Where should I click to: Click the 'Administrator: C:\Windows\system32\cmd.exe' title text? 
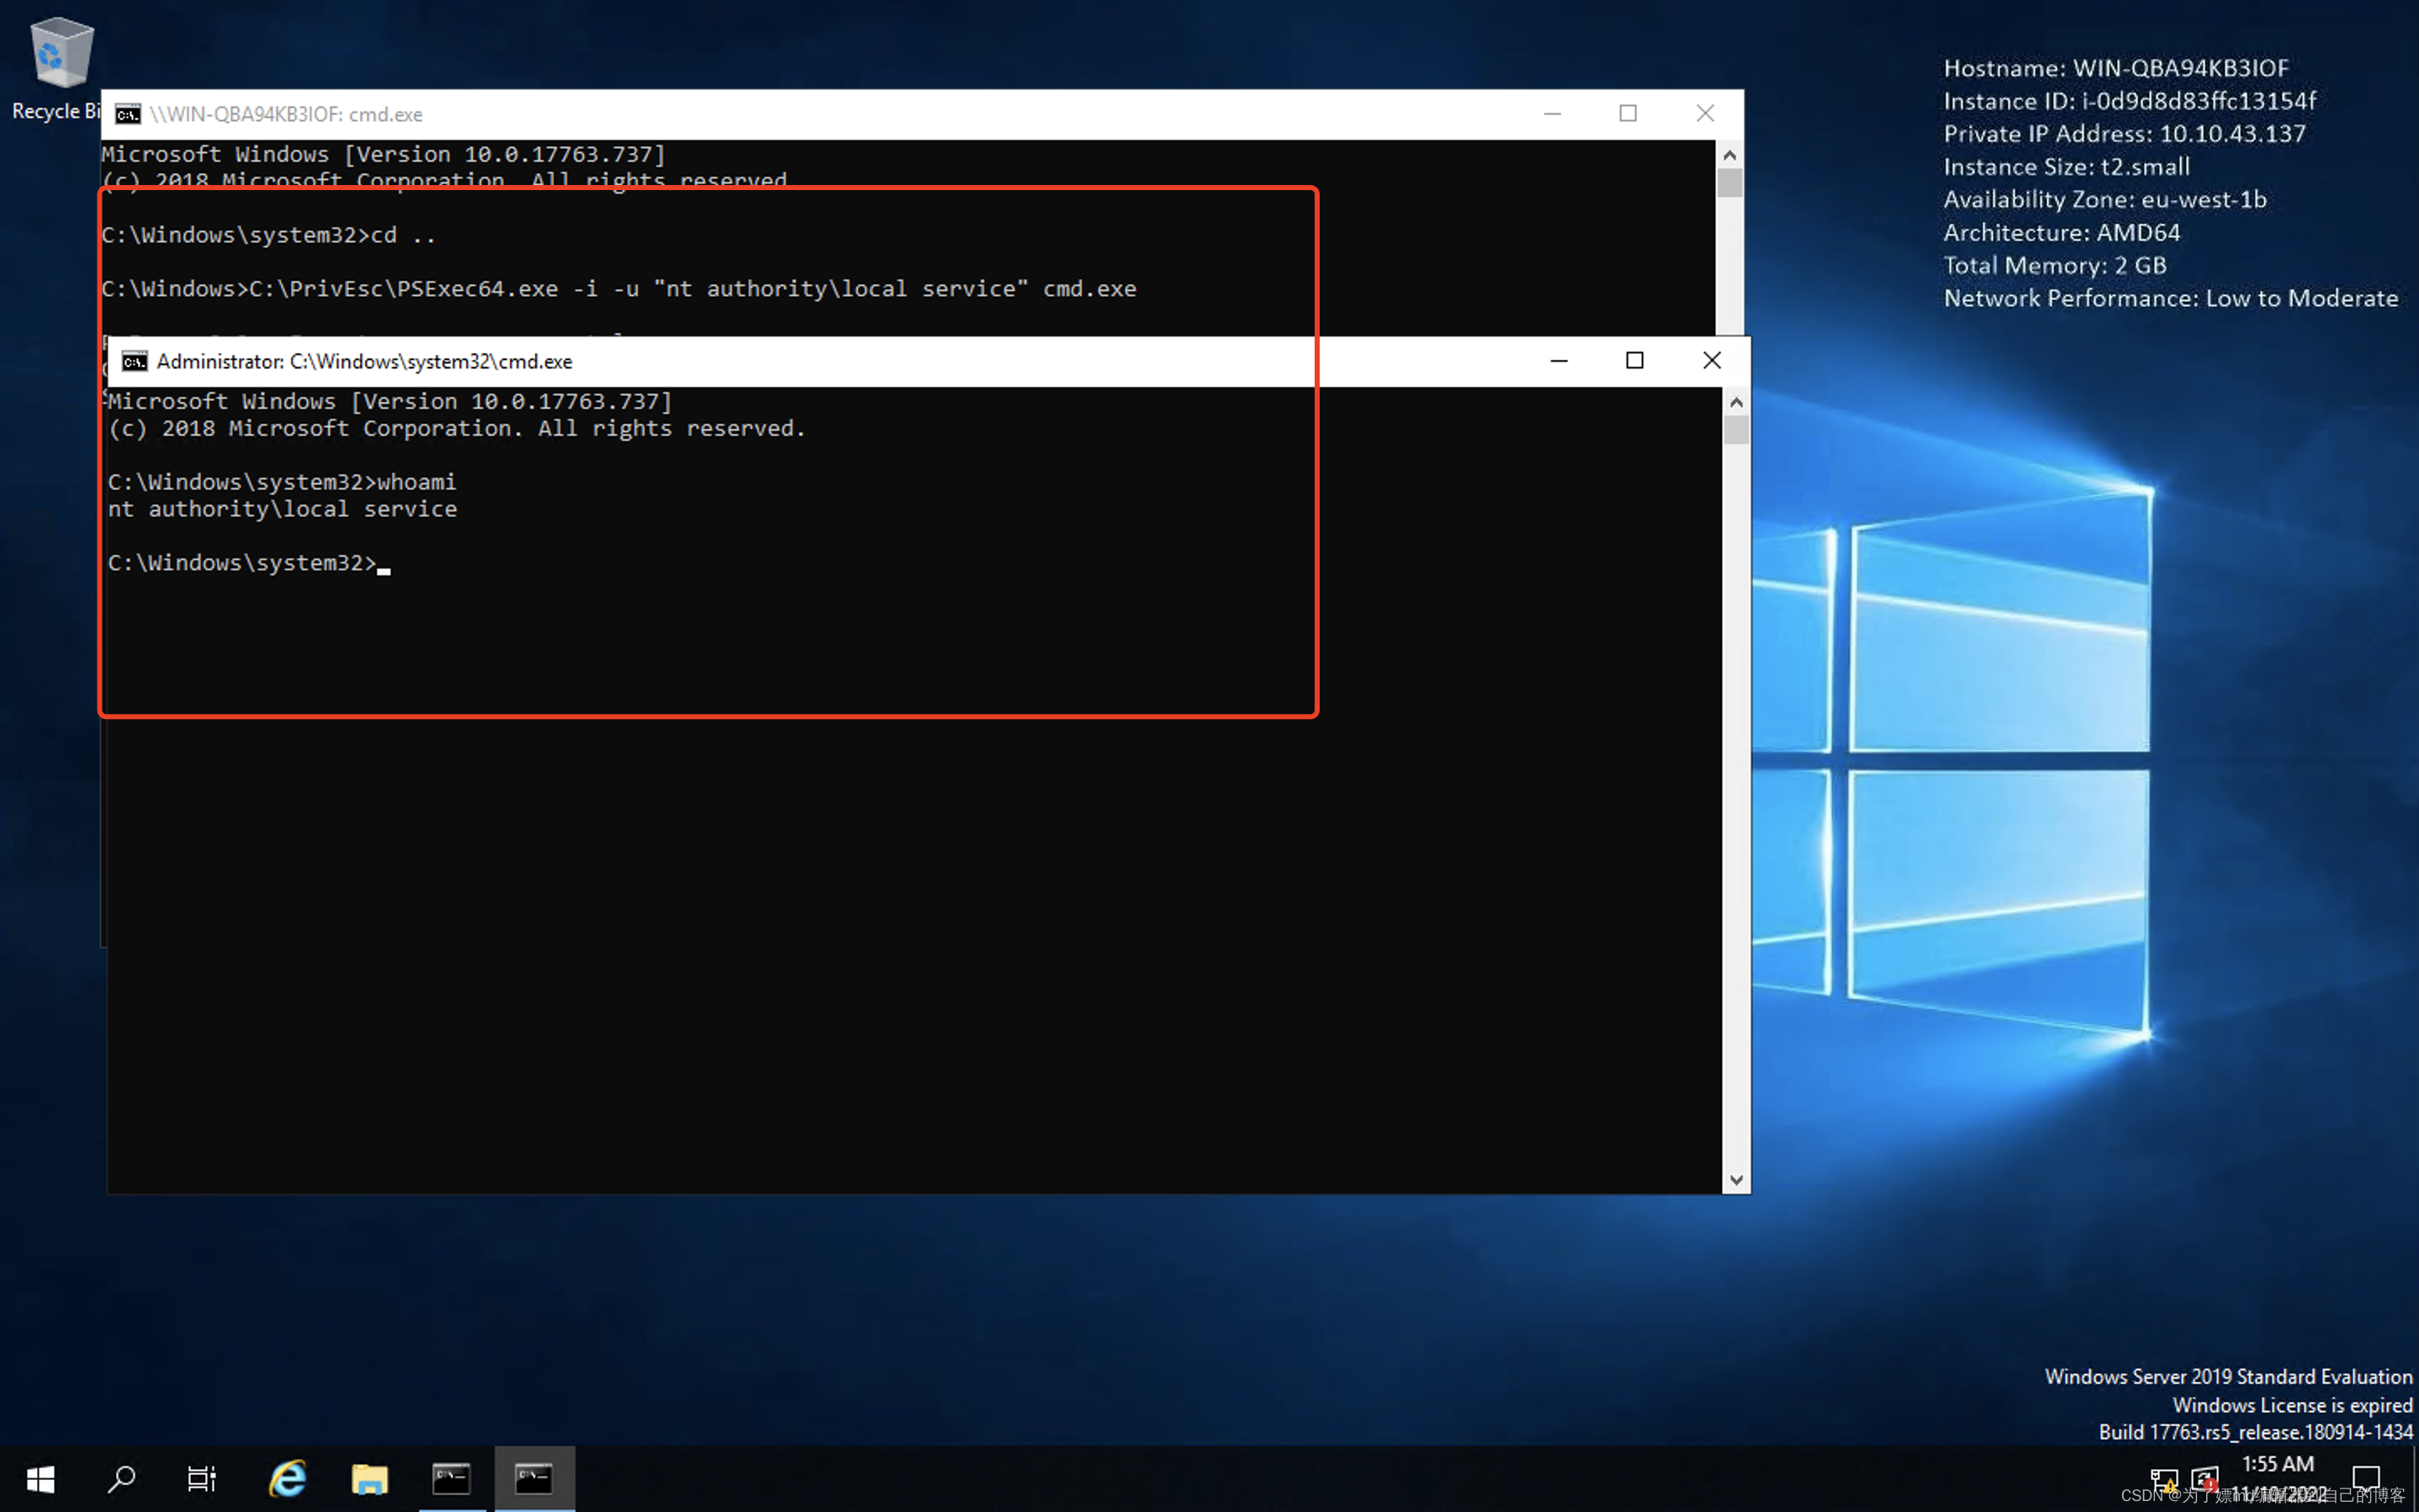(364, 361)
